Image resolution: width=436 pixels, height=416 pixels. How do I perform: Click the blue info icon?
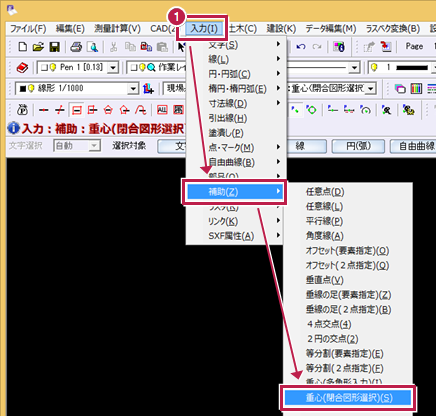click(14, 128)
